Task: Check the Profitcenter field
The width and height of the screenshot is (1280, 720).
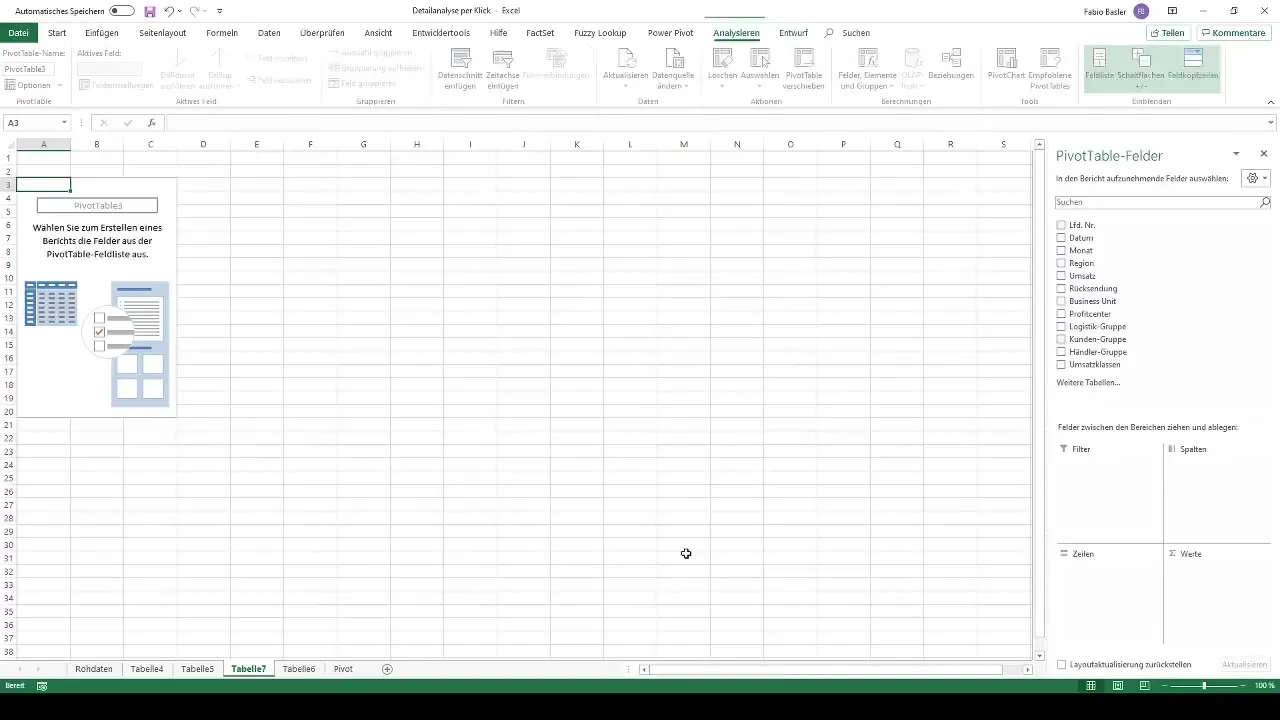Action: click(x=1061, y=314)
